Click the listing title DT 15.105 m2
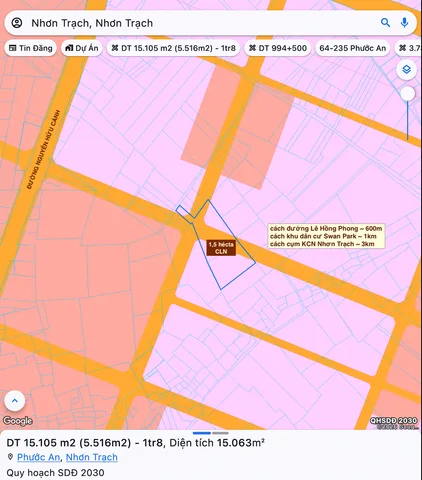422x480 pixels. pos(135,443)
